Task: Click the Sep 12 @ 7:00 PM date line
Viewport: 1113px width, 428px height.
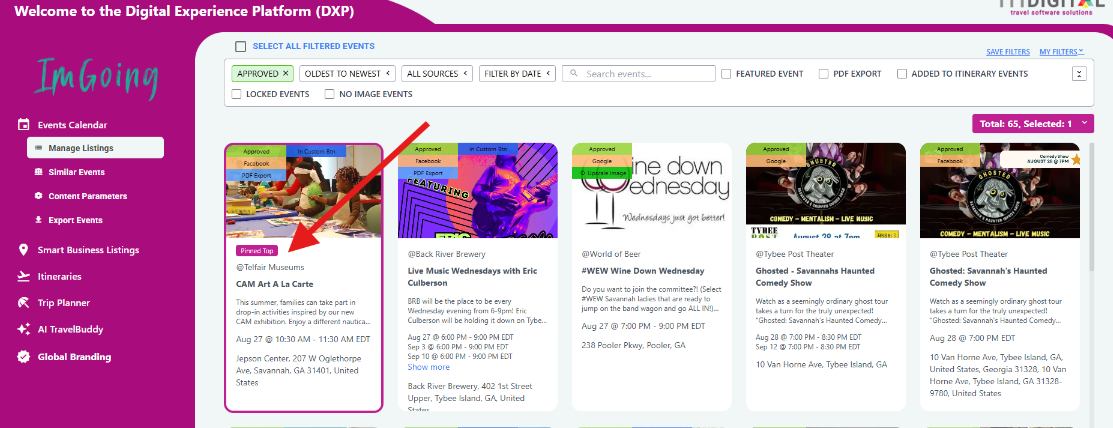Action: coord(808,347)
